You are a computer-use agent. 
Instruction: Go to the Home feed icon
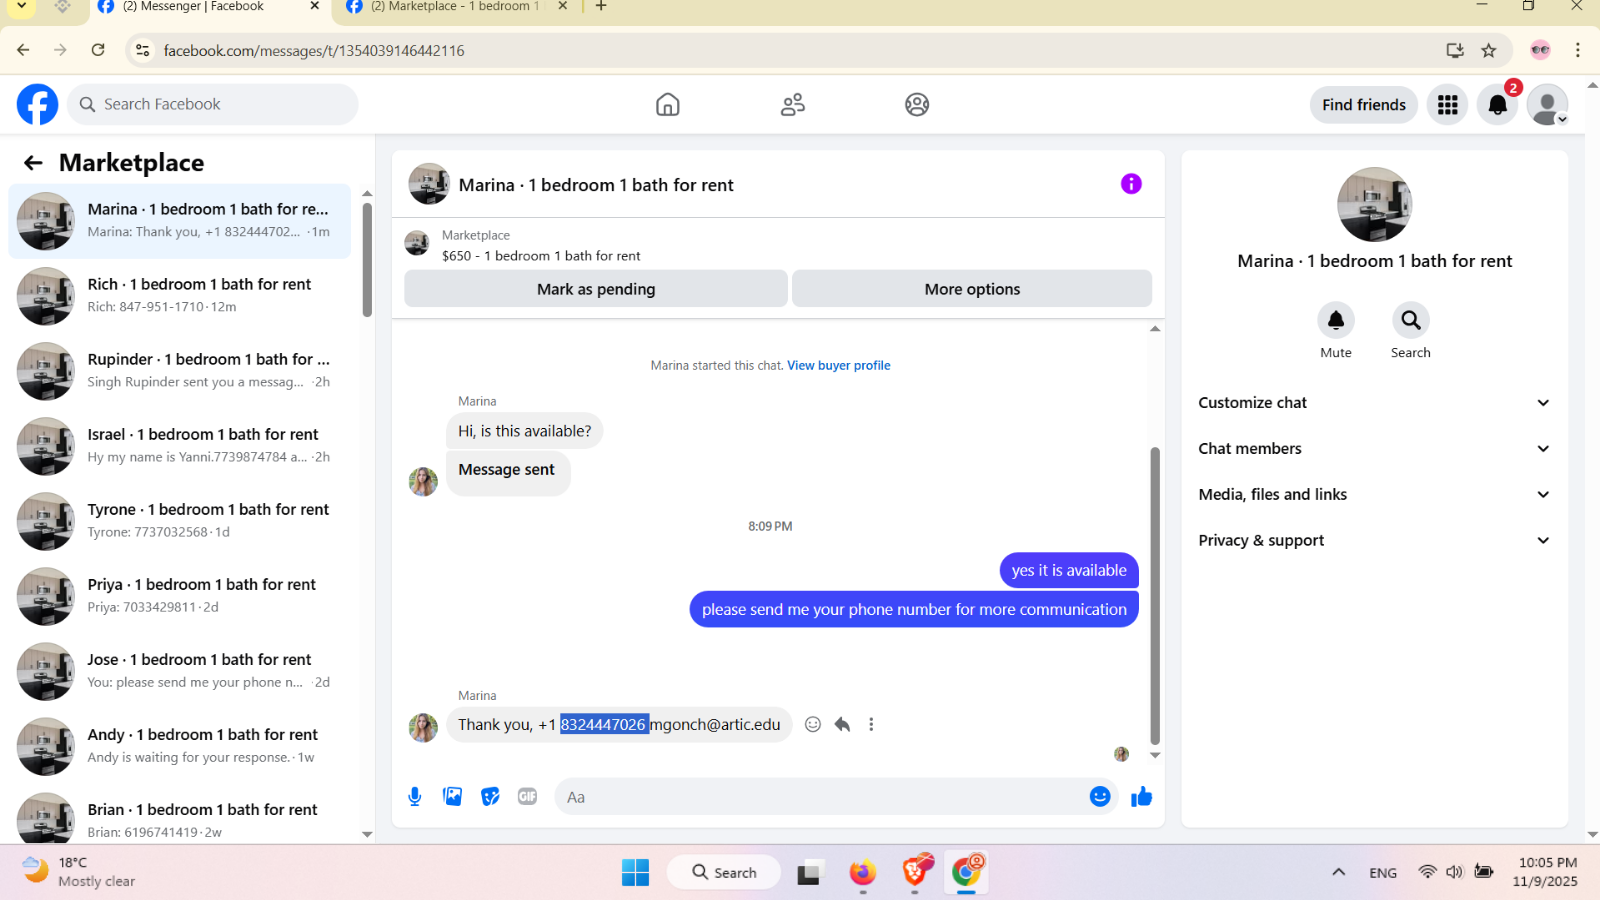(668, 104)
